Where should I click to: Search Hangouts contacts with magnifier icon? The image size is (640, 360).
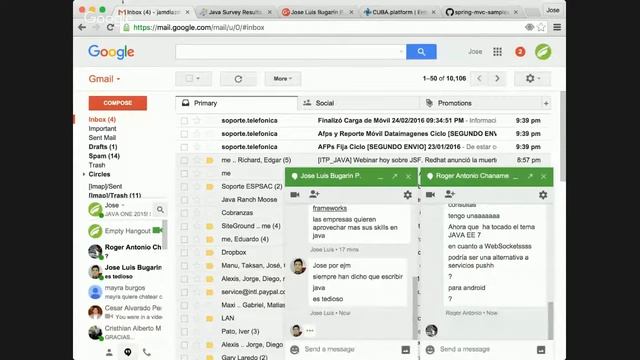pos(160,209)
